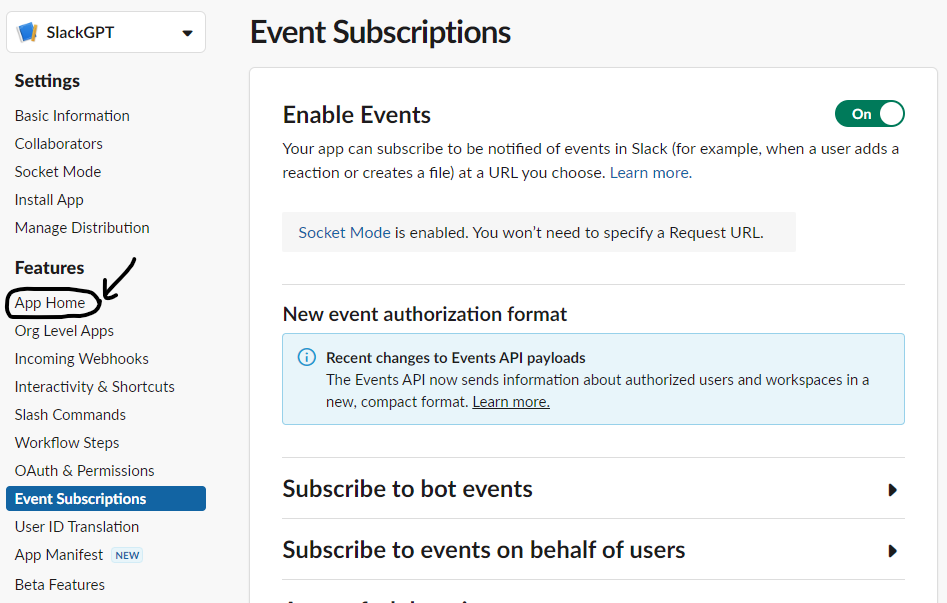Select Collaborators in the sidebar
The height and width of the screenshot is (603, 947).
pyautogui.click(x=59, y=144)
